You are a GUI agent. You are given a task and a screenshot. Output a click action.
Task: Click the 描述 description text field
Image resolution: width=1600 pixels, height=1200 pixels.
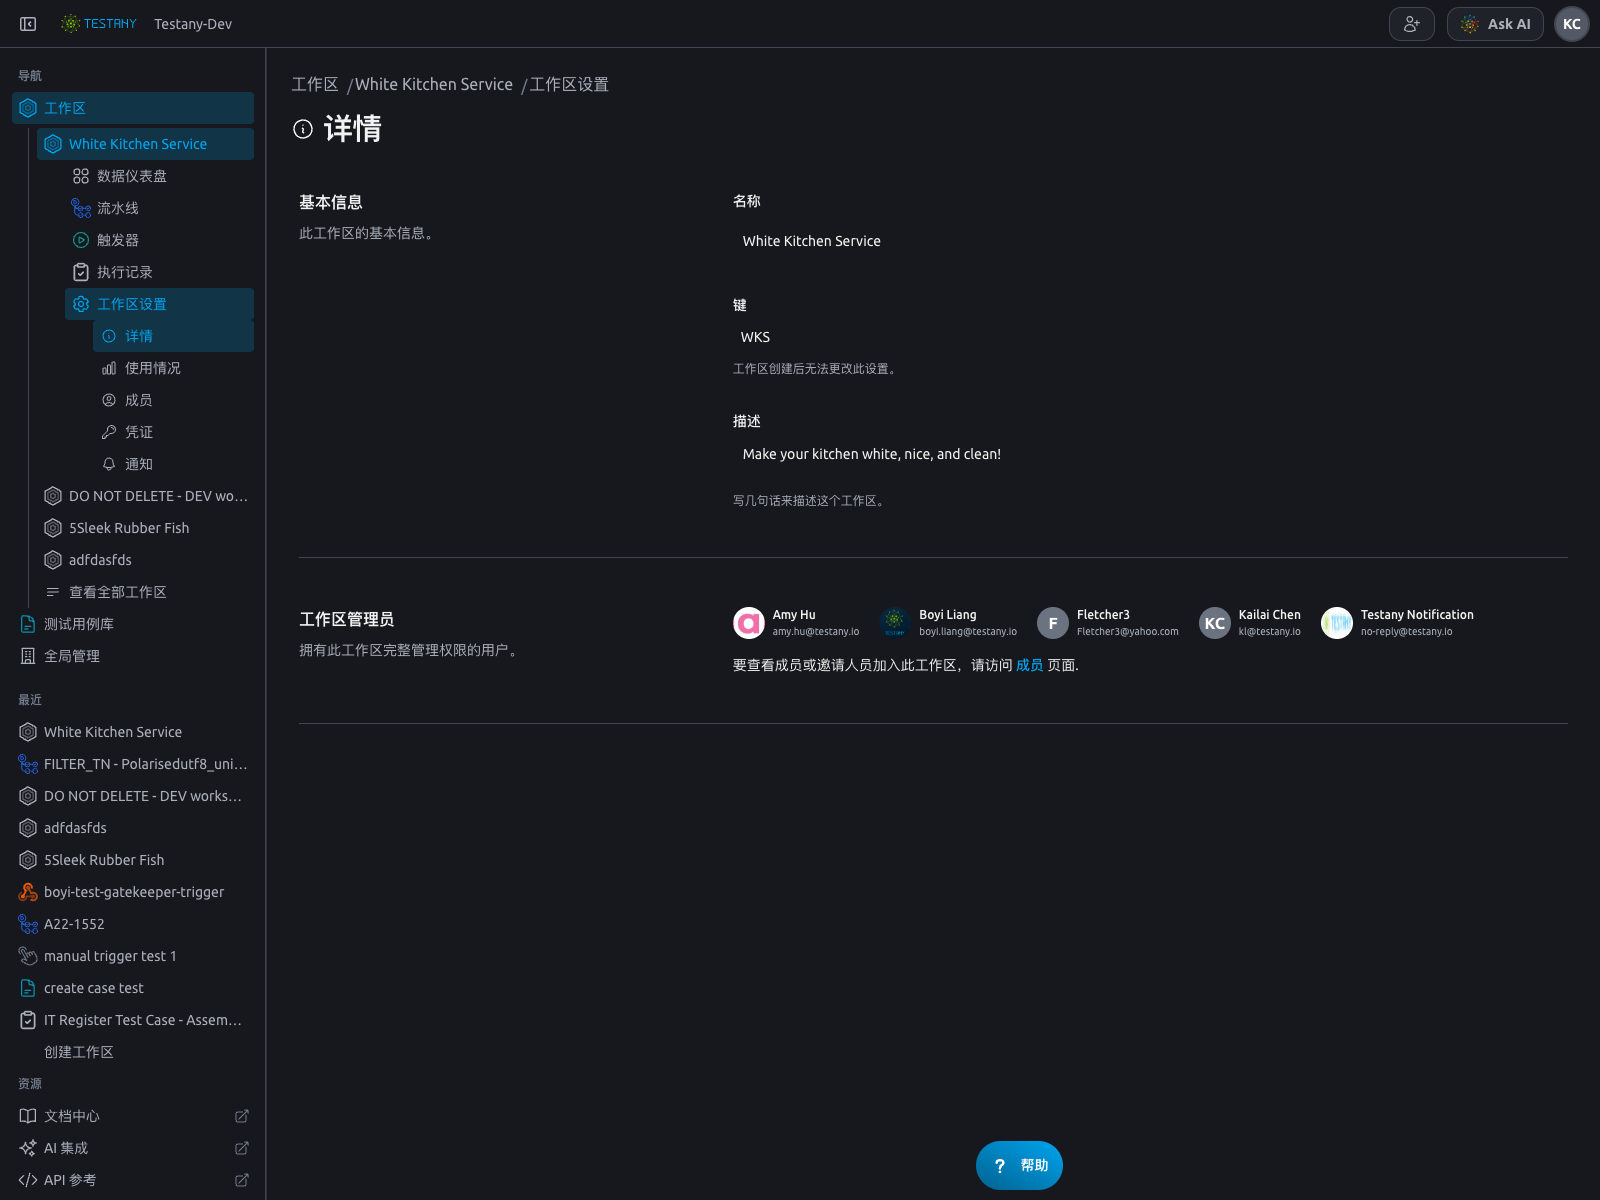1150,454
